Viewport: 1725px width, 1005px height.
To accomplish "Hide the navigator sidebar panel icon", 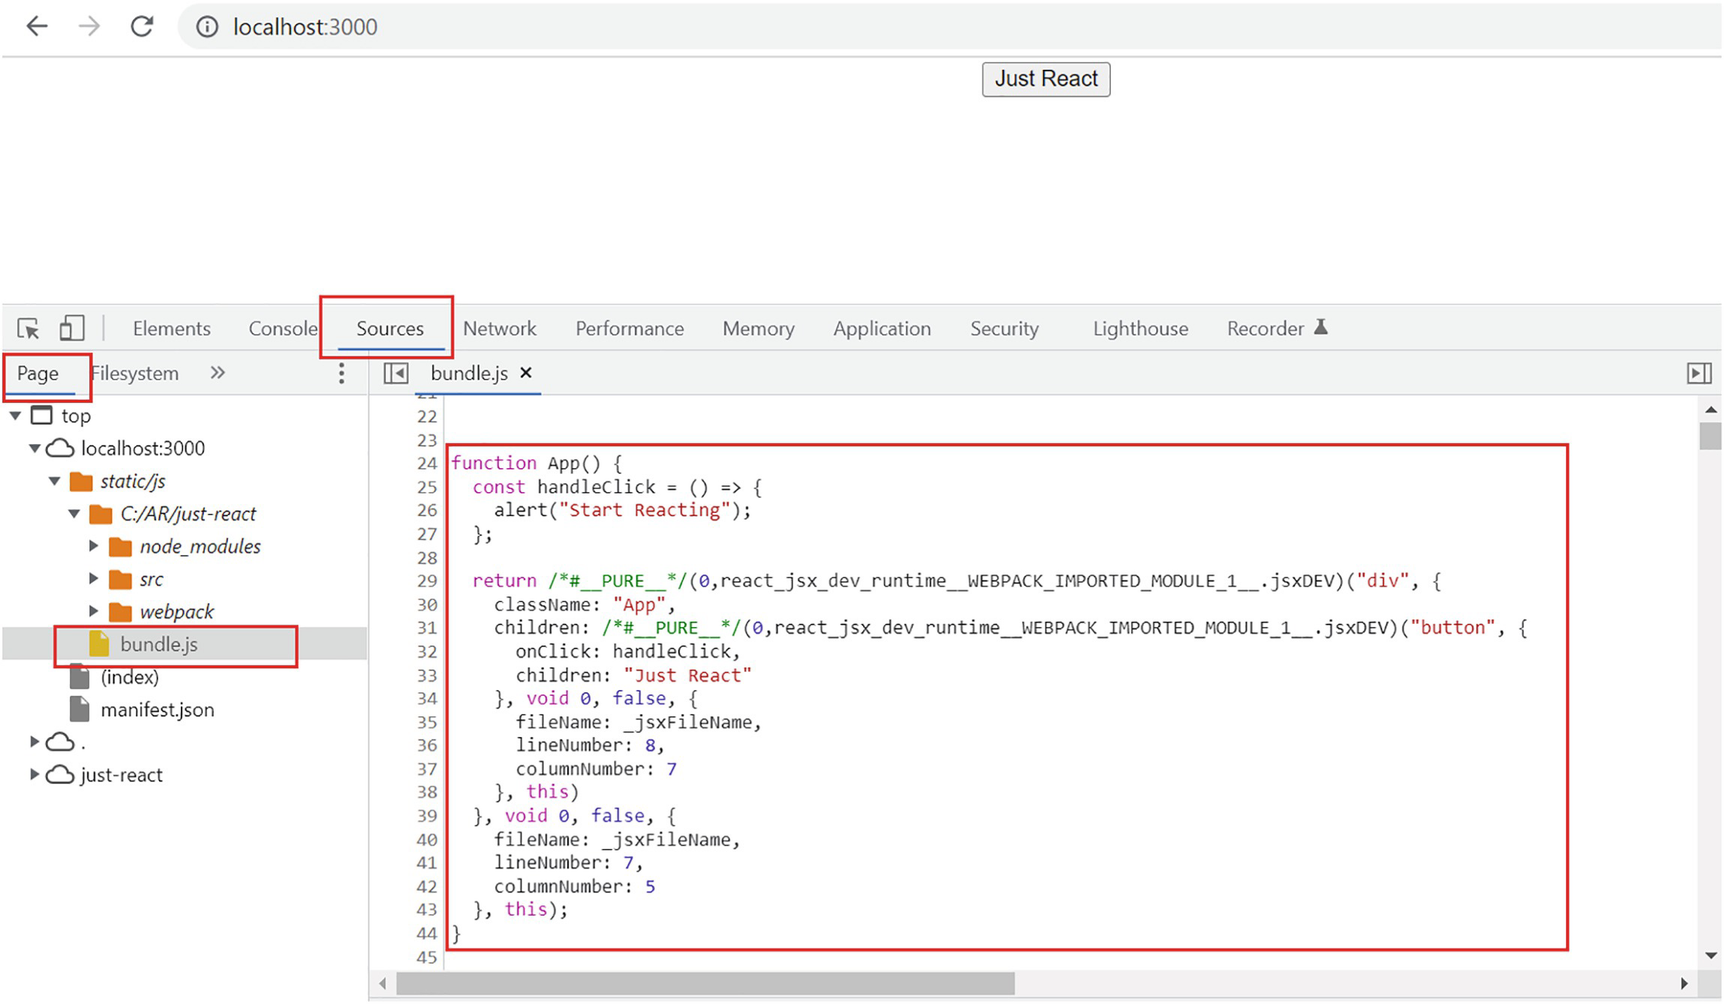I will 396,373.
